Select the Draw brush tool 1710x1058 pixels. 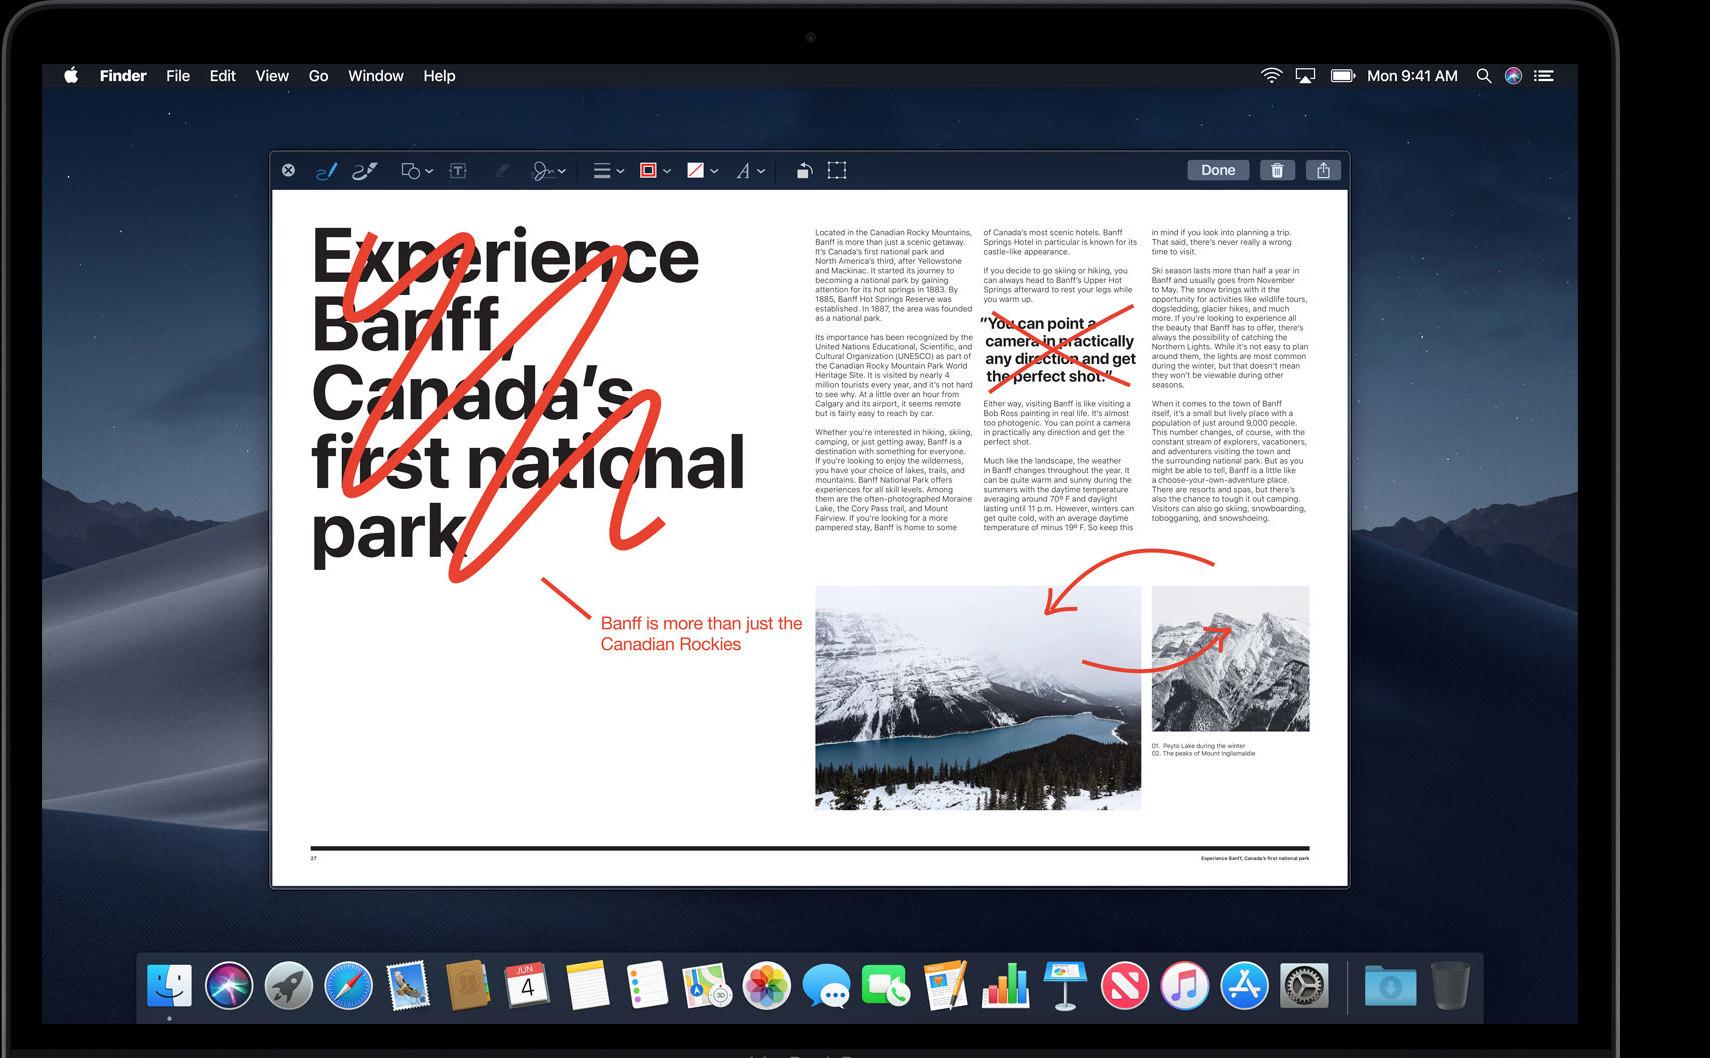pyautogui.click(x=364, y=171)
